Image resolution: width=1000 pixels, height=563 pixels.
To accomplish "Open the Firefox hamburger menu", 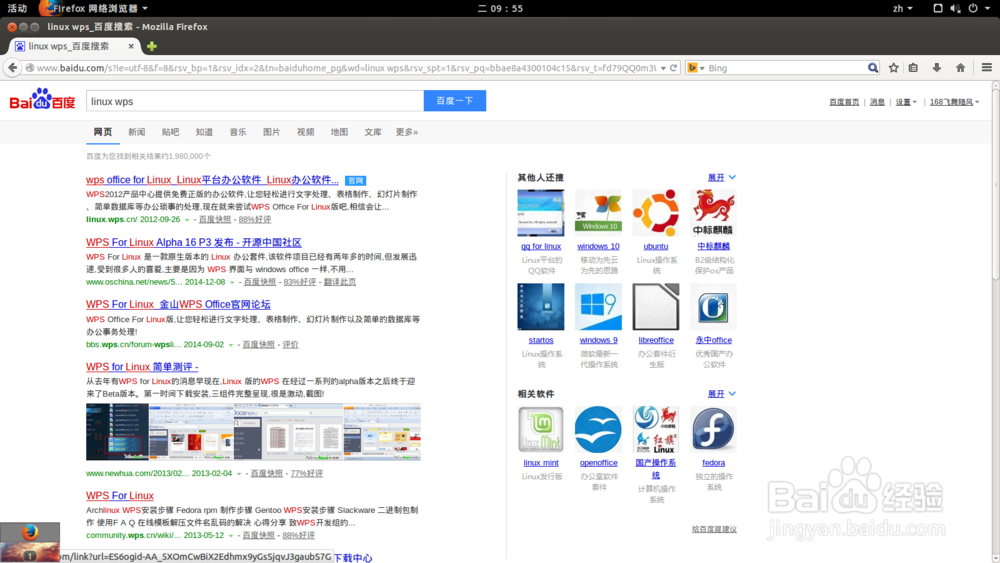I will click(x=987, y=68).
